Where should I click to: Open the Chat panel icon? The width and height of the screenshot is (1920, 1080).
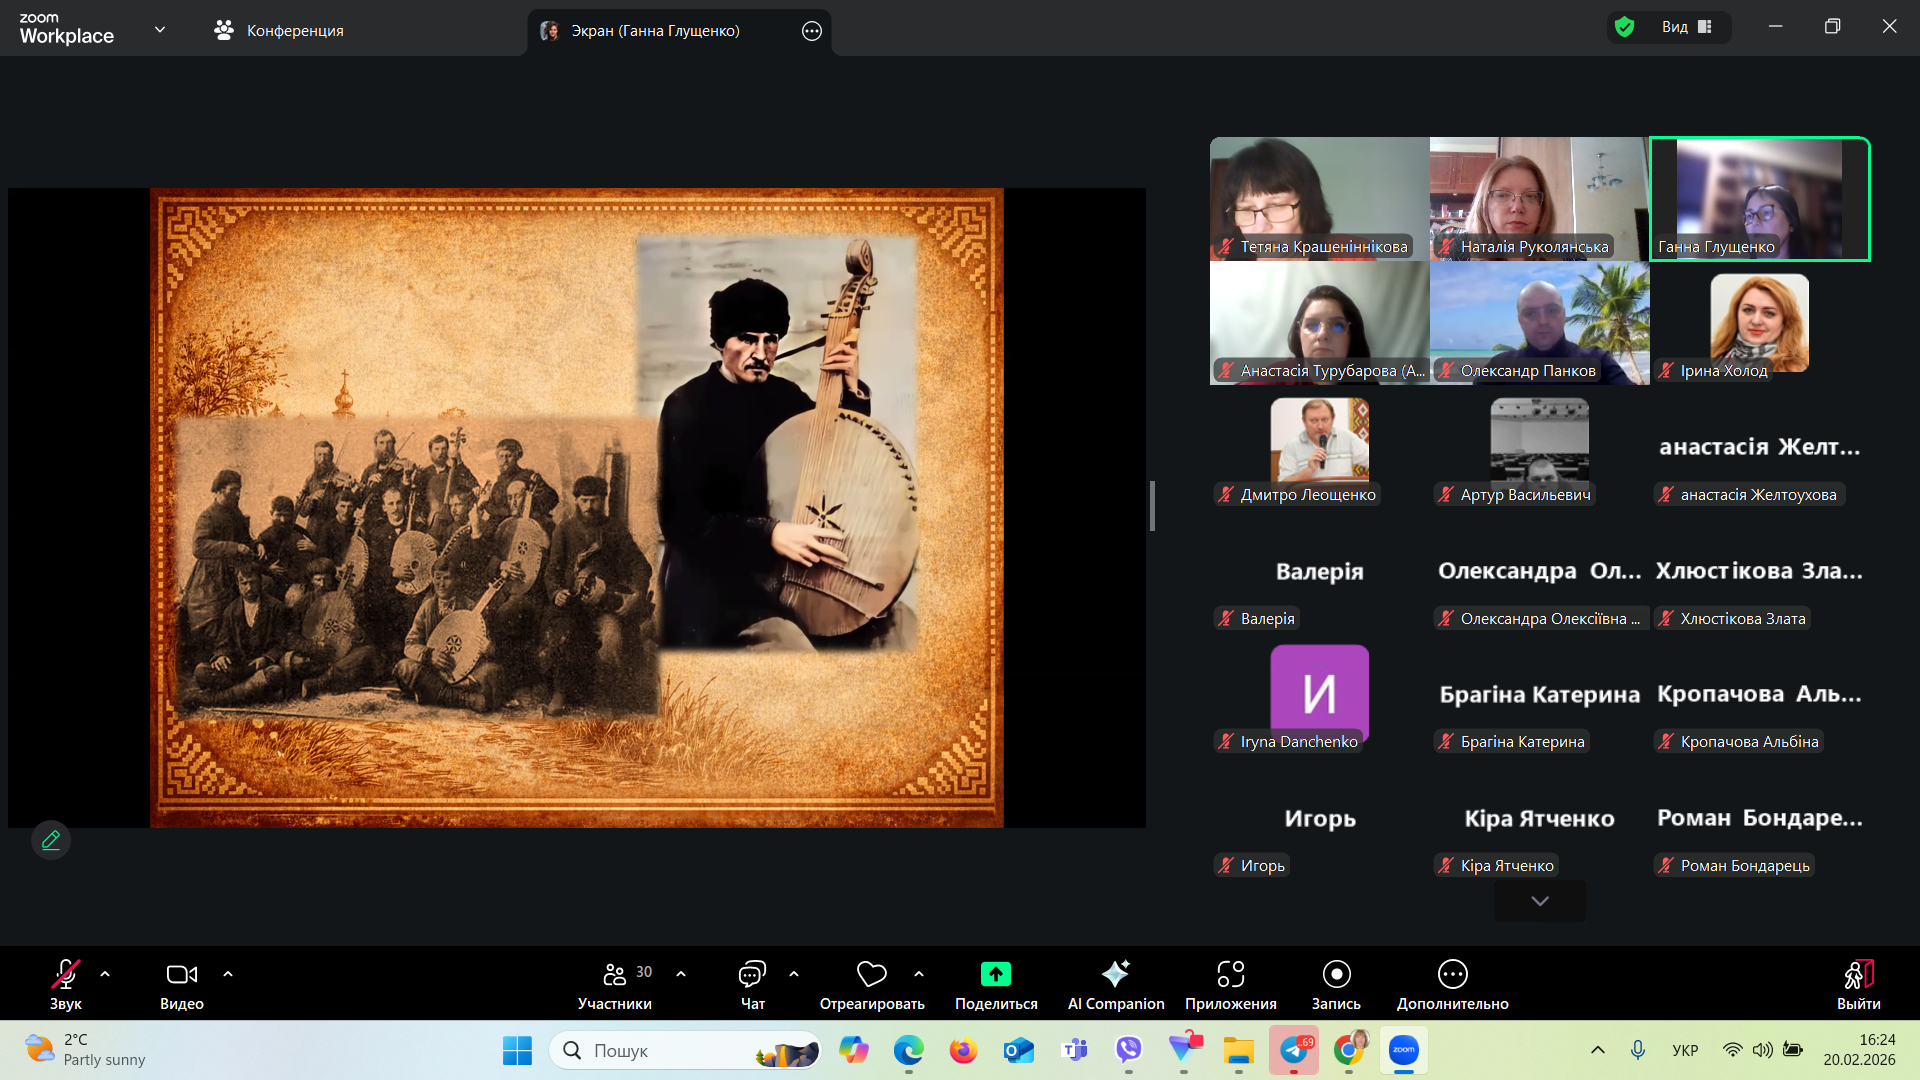pos(752,974)
